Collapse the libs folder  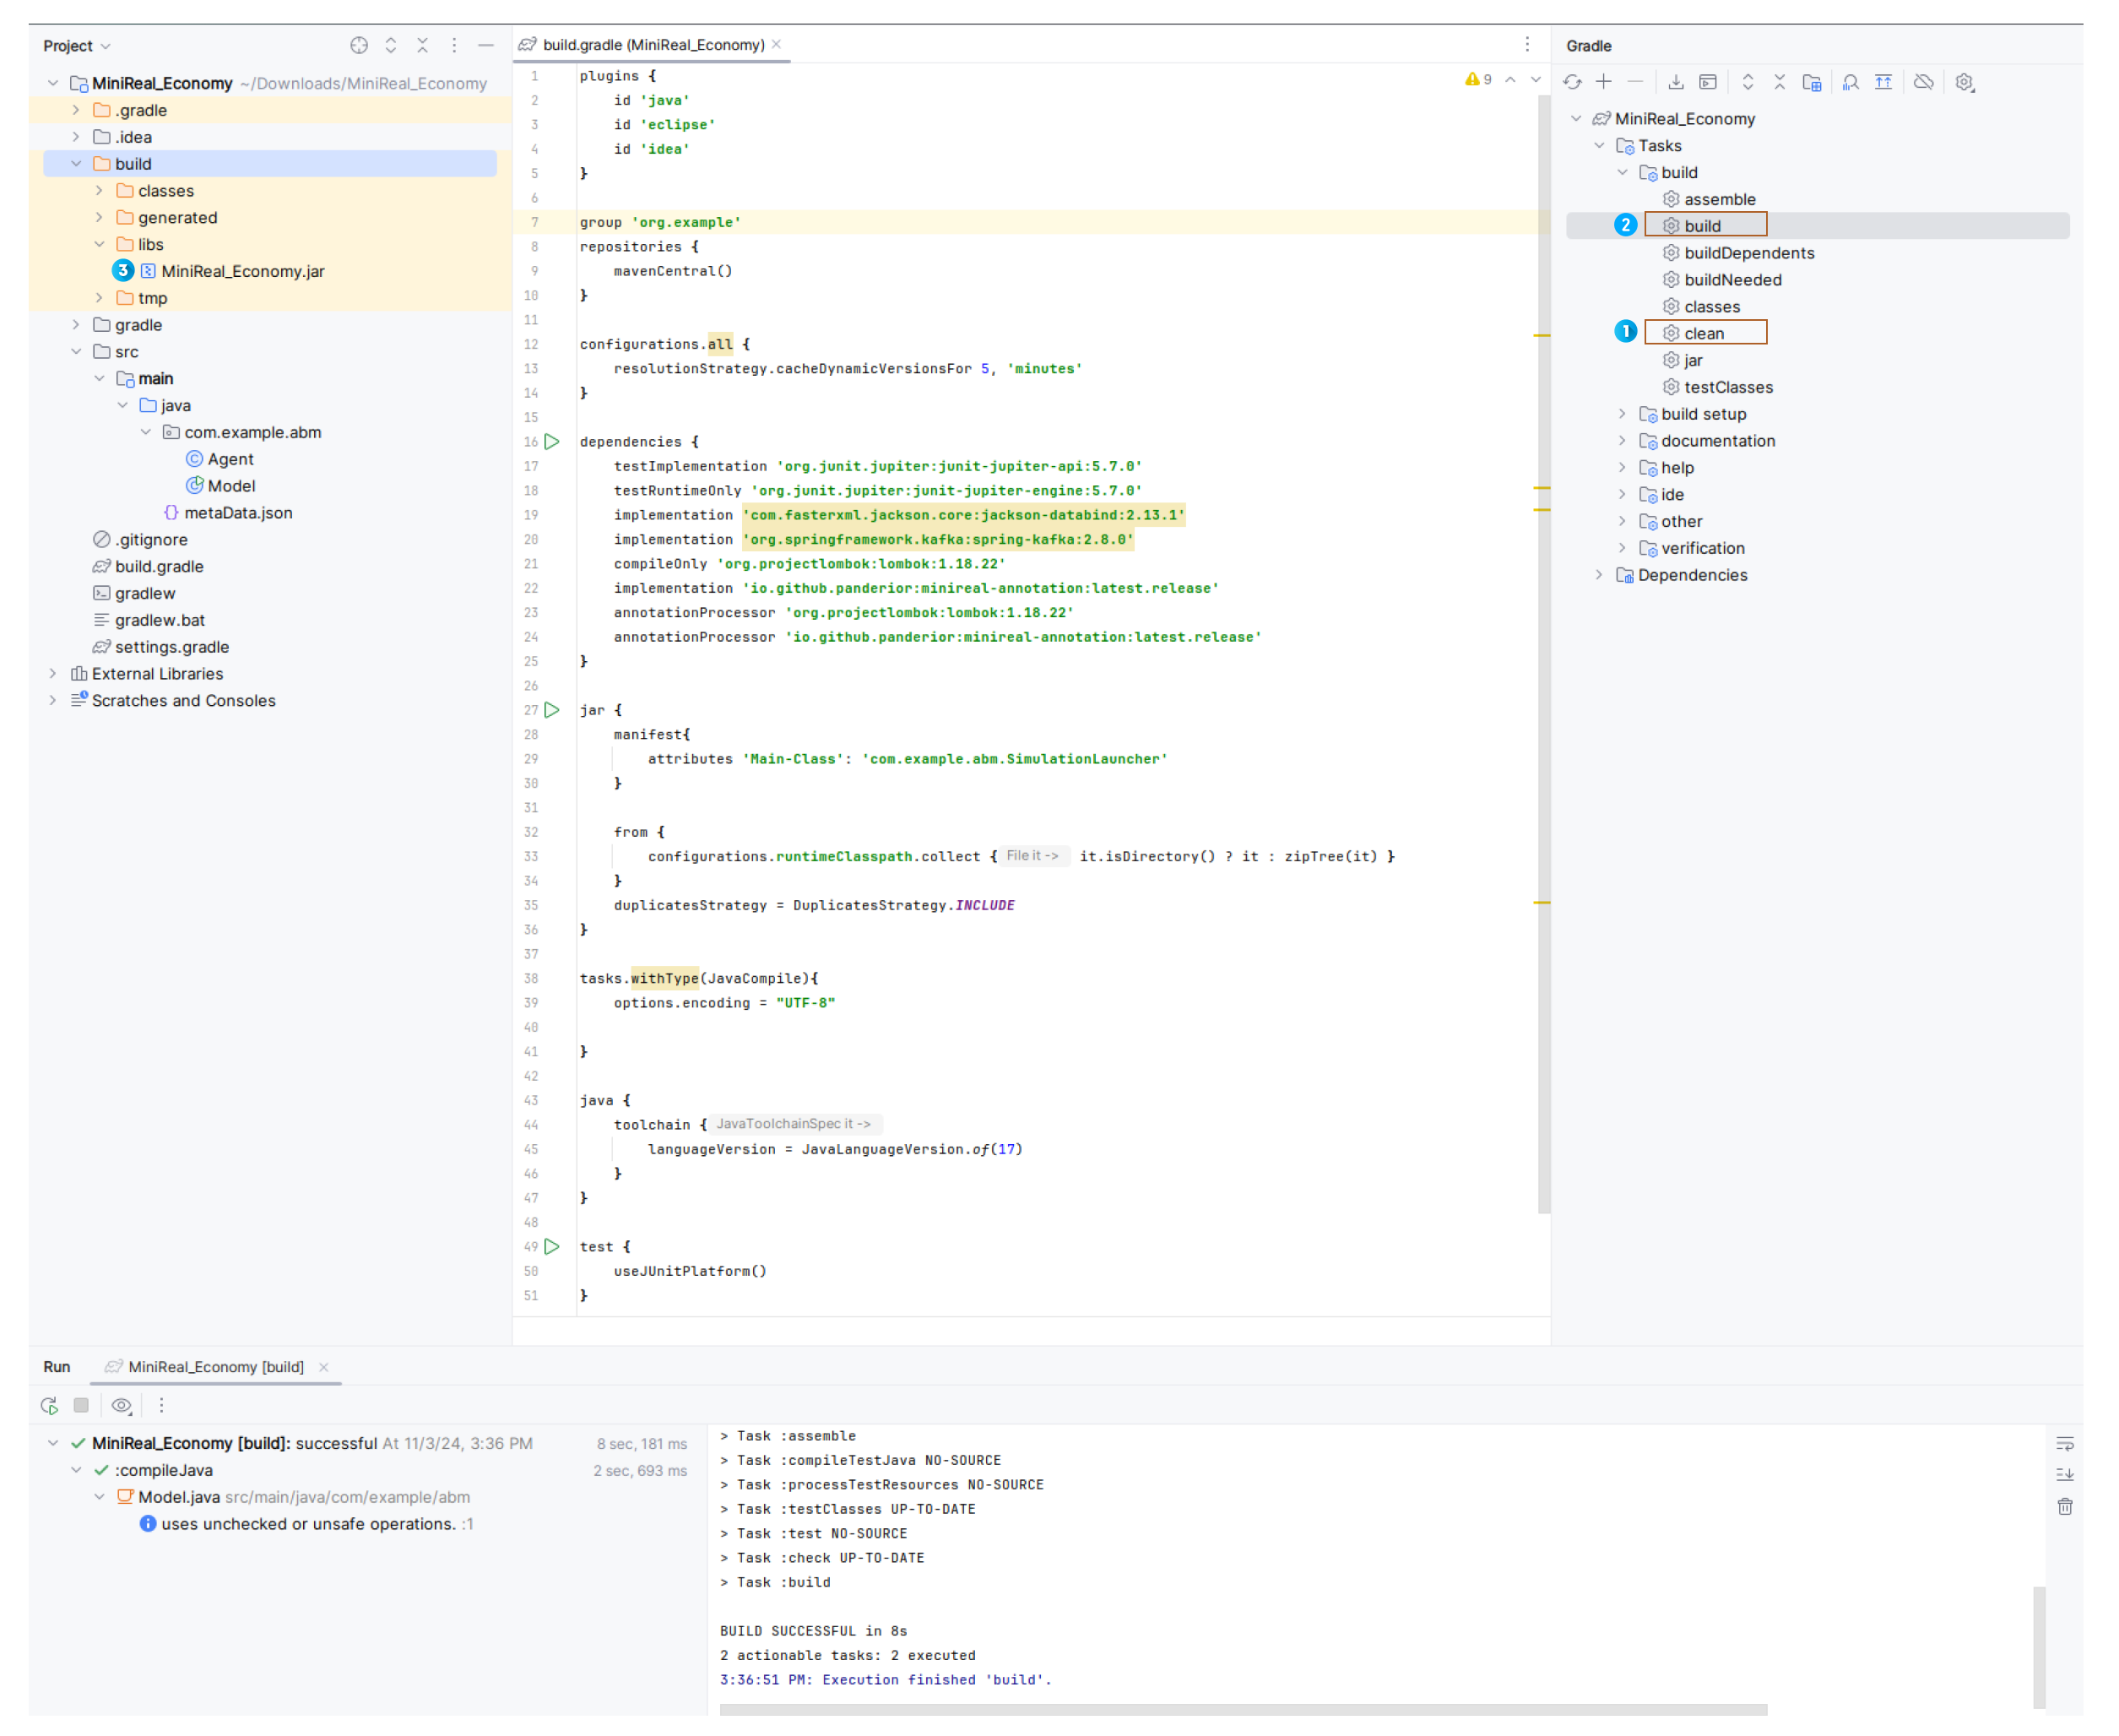(x=99, y=244)
